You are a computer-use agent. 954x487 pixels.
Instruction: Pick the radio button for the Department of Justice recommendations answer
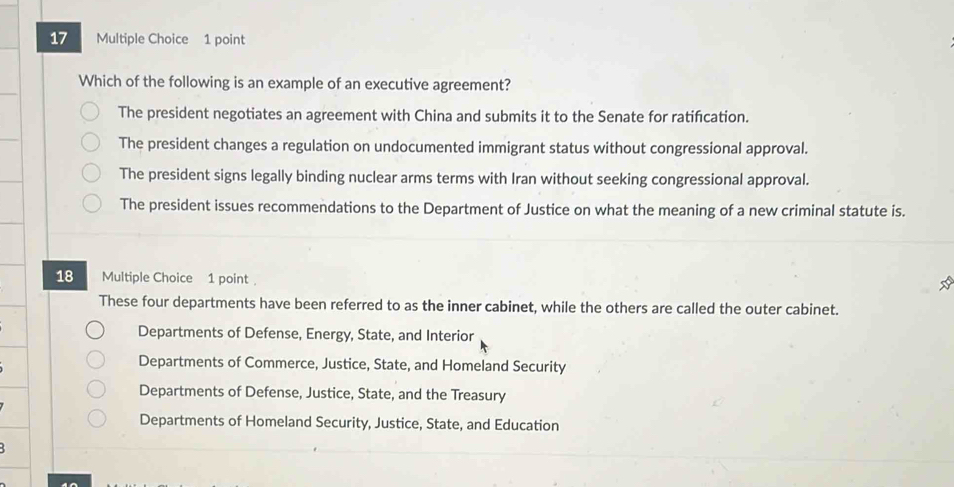click(x=91, y=206)
